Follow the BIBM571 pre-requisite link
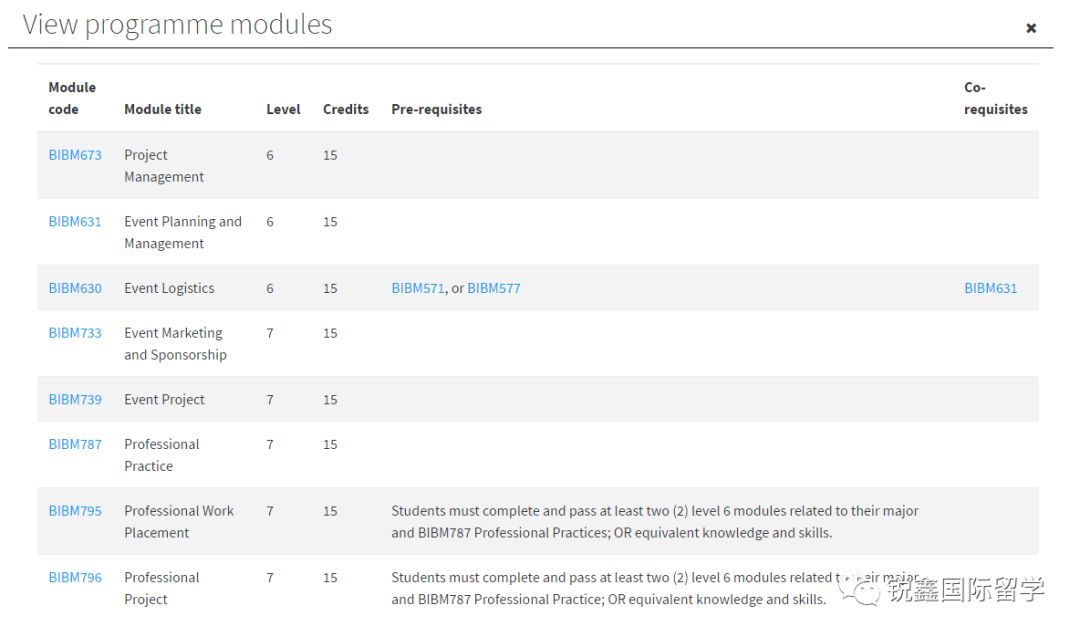This screenshot has height=637, width=1080. click(x=417, y=288)
